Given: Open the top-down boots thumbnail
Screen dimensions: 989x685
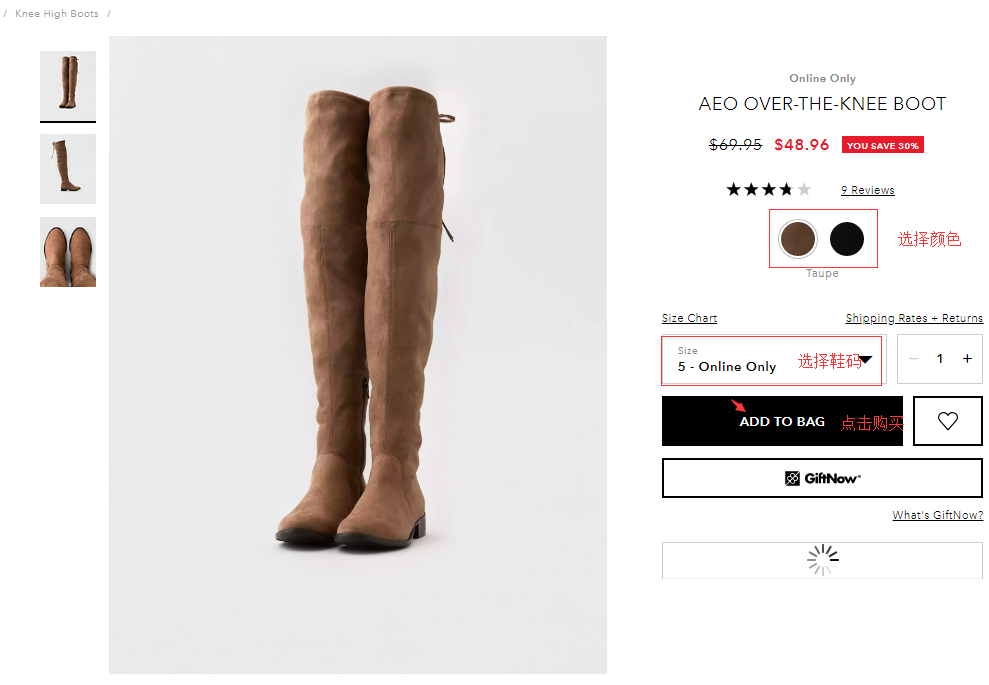Looking at the screenshot, I should (x=68, y=252).
